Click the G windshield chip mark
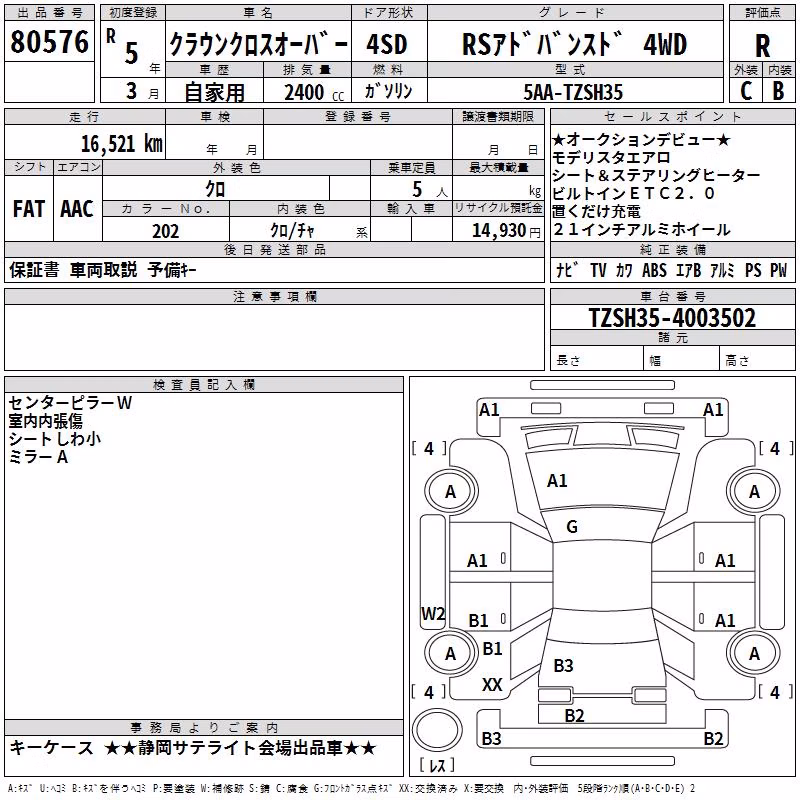800x800 pixels. pyautogui.click(x=572, y=527)
